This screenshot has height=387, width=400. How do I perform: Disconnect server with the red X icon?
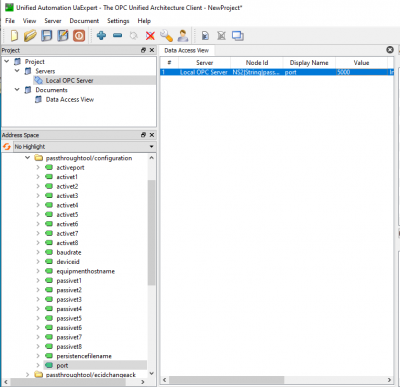click(x=150, y=35)
